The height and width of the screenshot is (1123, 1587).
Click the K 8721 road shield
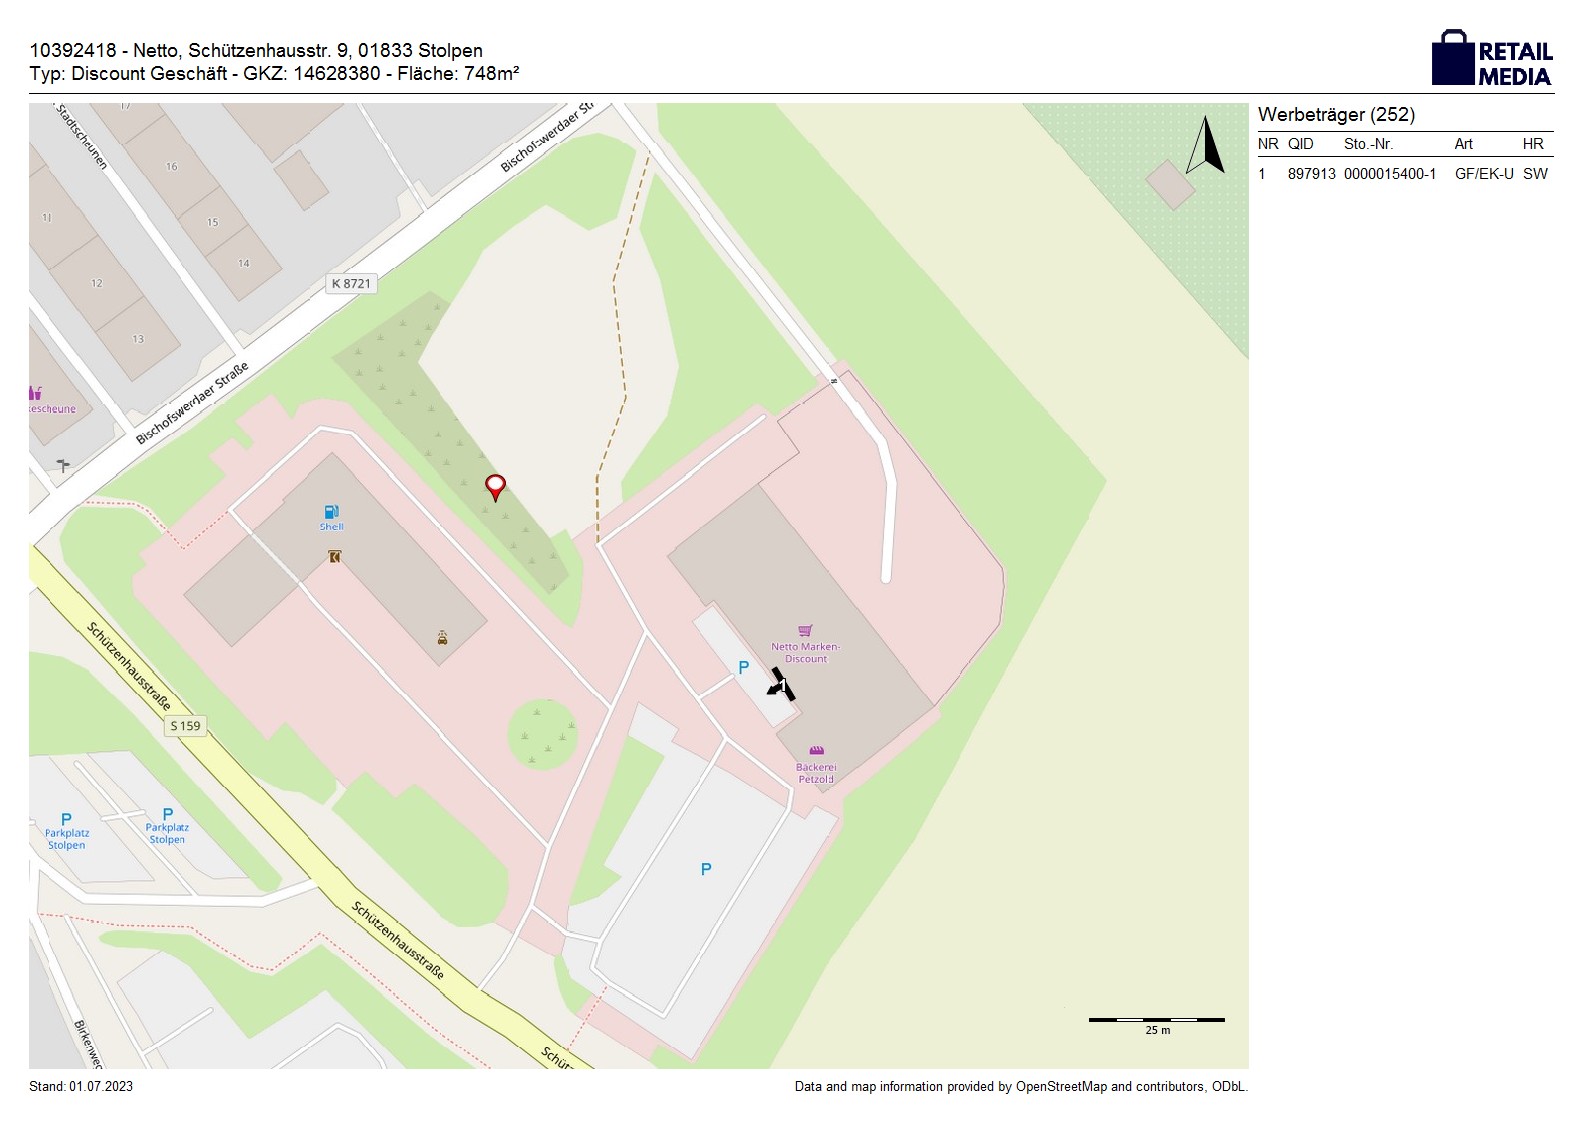coord(351,284)
